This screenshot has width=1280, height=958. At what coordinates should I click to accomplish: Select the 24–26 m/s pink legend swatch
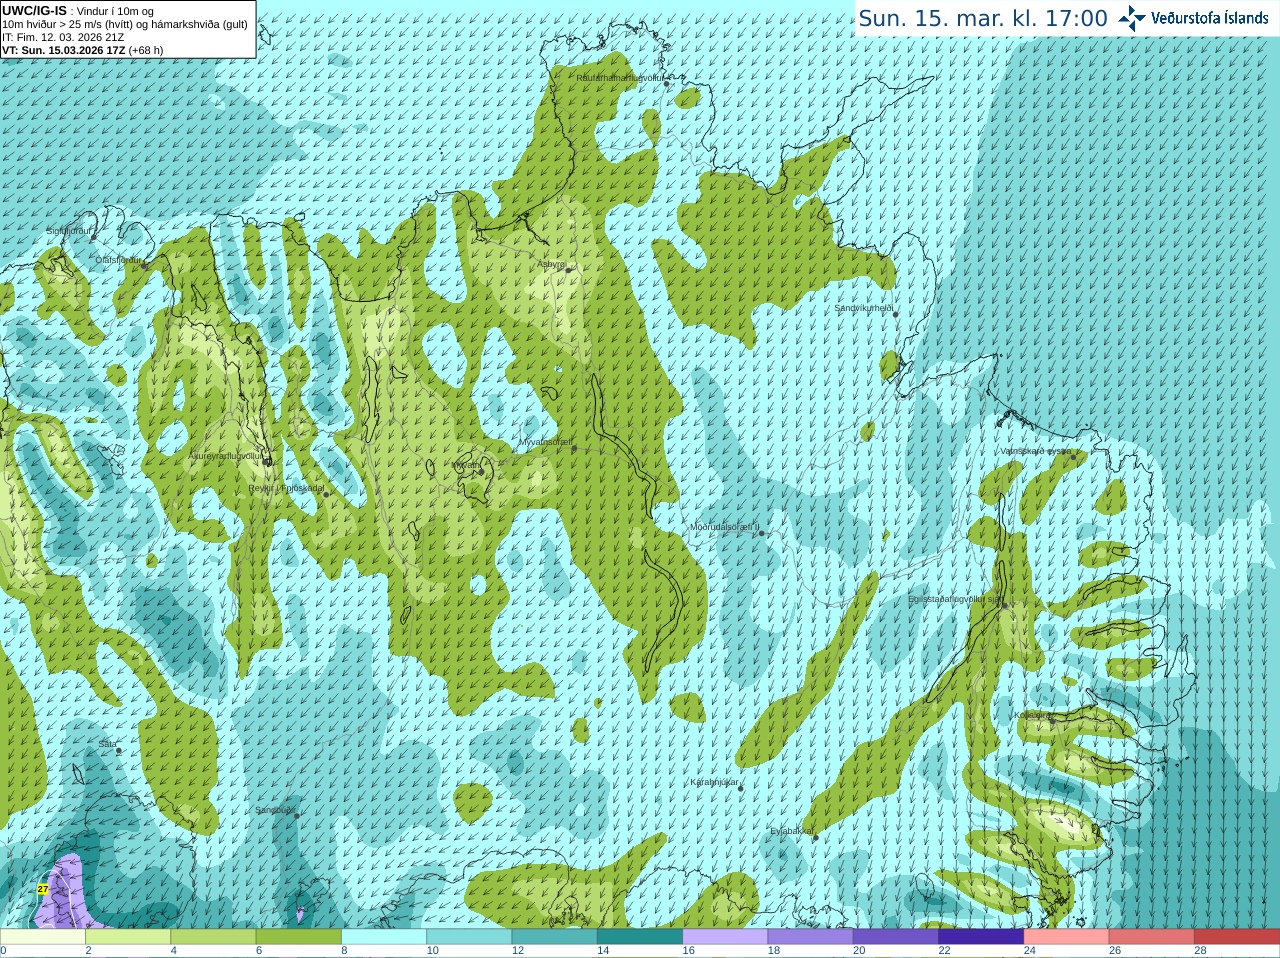1067,937
